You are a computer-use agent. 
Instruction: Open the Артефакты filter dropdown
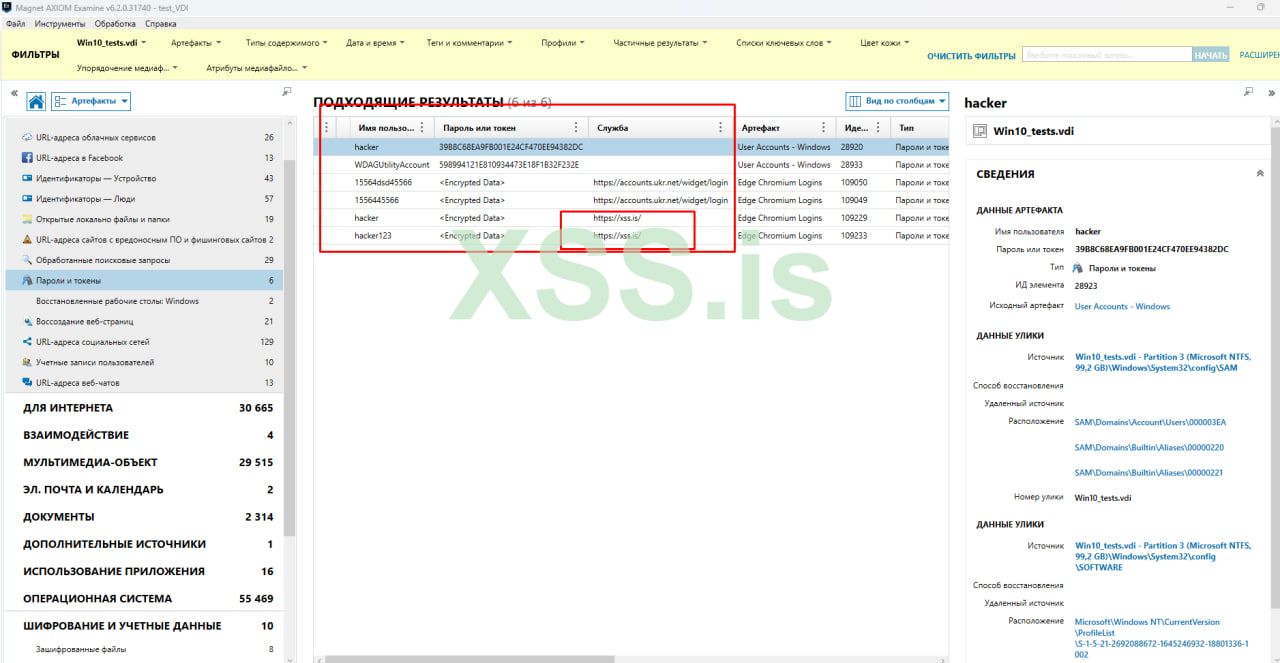pos(198,43)
